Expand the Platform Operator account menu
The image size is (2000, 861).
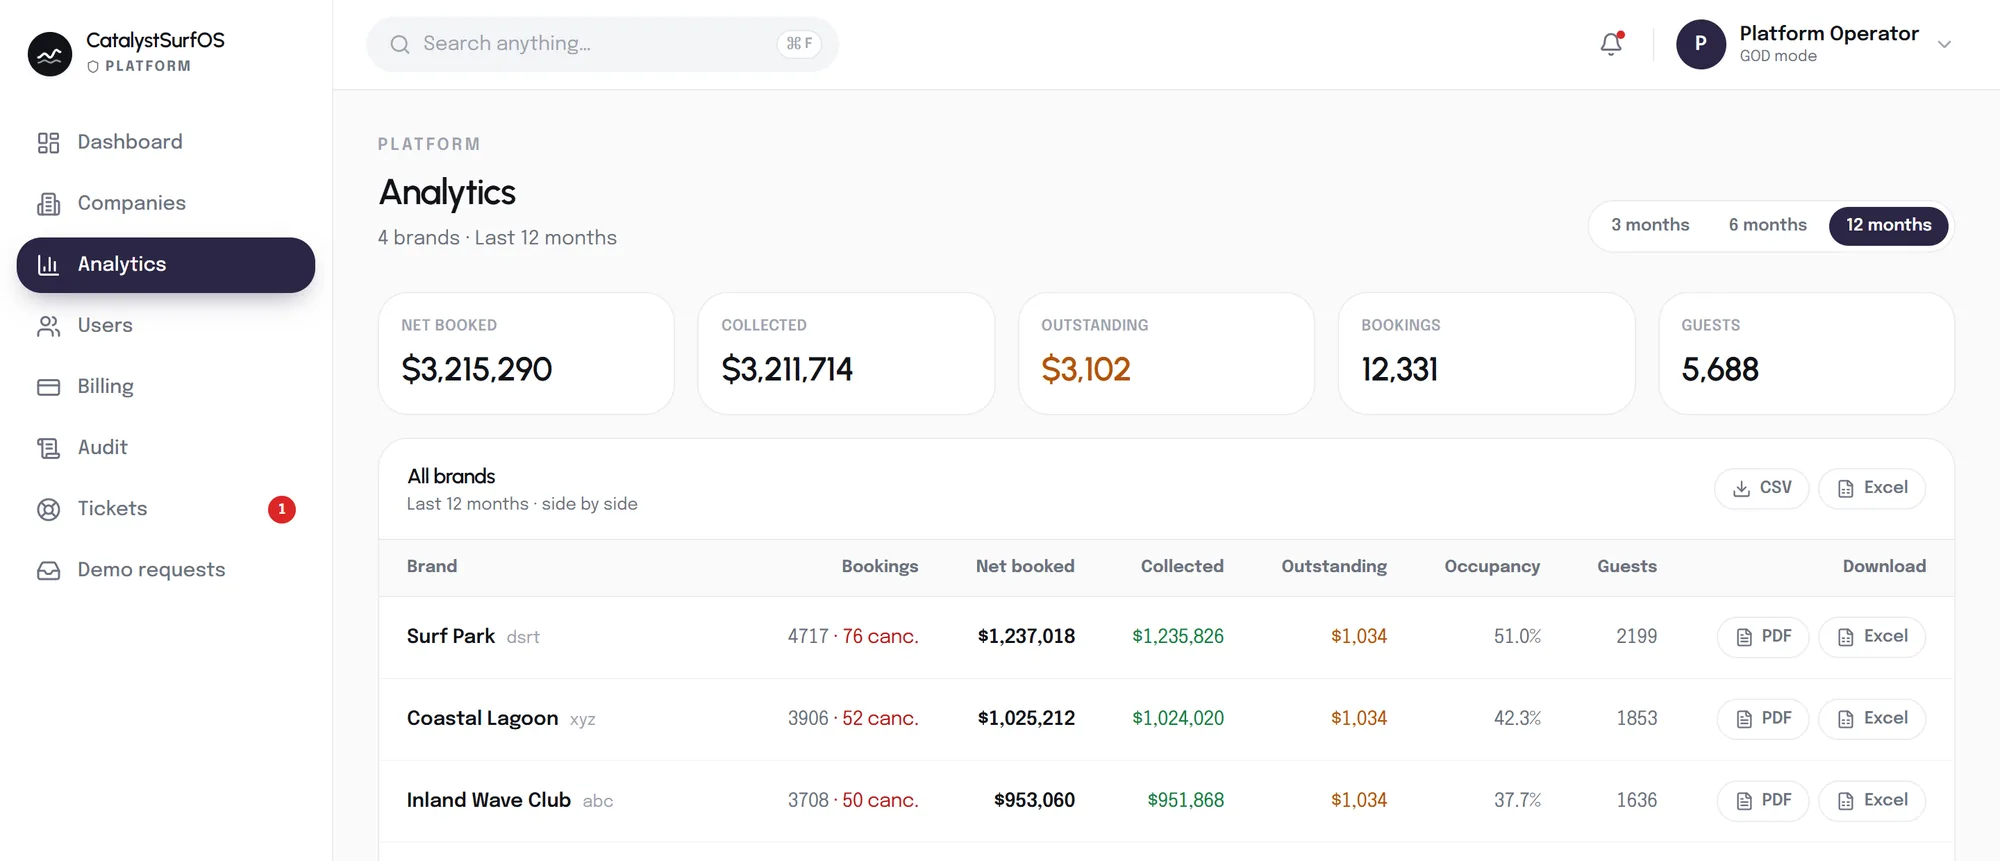click(1944, 44)
